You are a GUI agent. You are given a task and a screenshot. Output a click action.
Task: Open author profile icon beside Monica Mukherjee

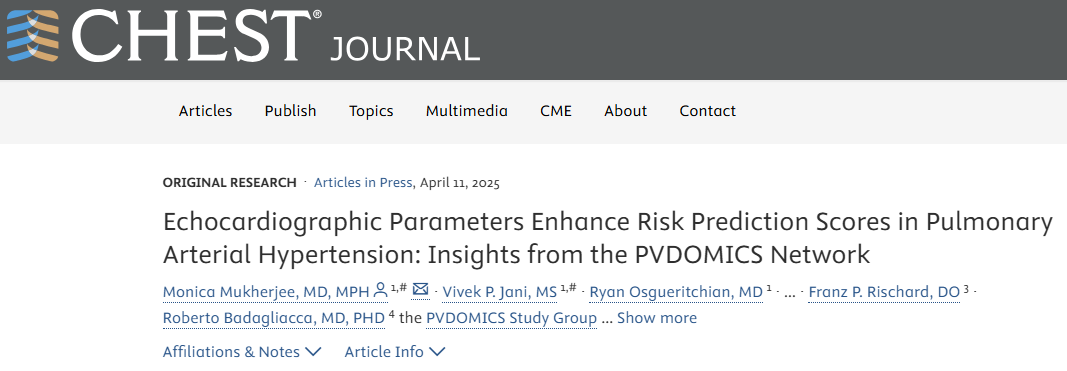(381, 291)
